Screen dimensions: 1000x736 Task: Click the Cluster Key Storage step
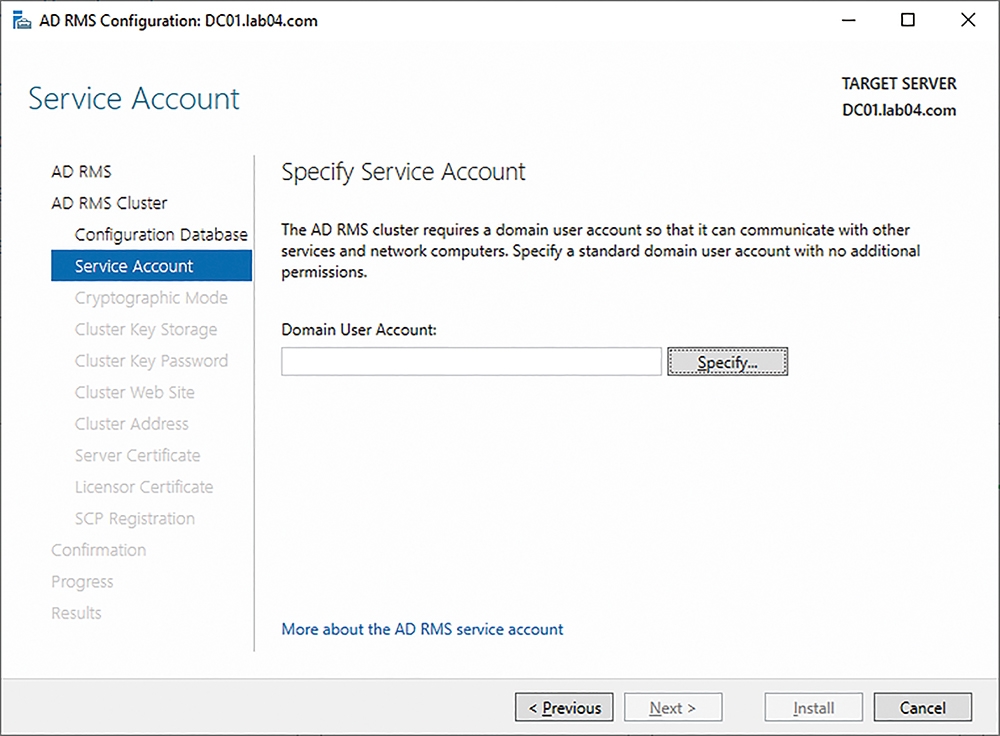[146, 329]
